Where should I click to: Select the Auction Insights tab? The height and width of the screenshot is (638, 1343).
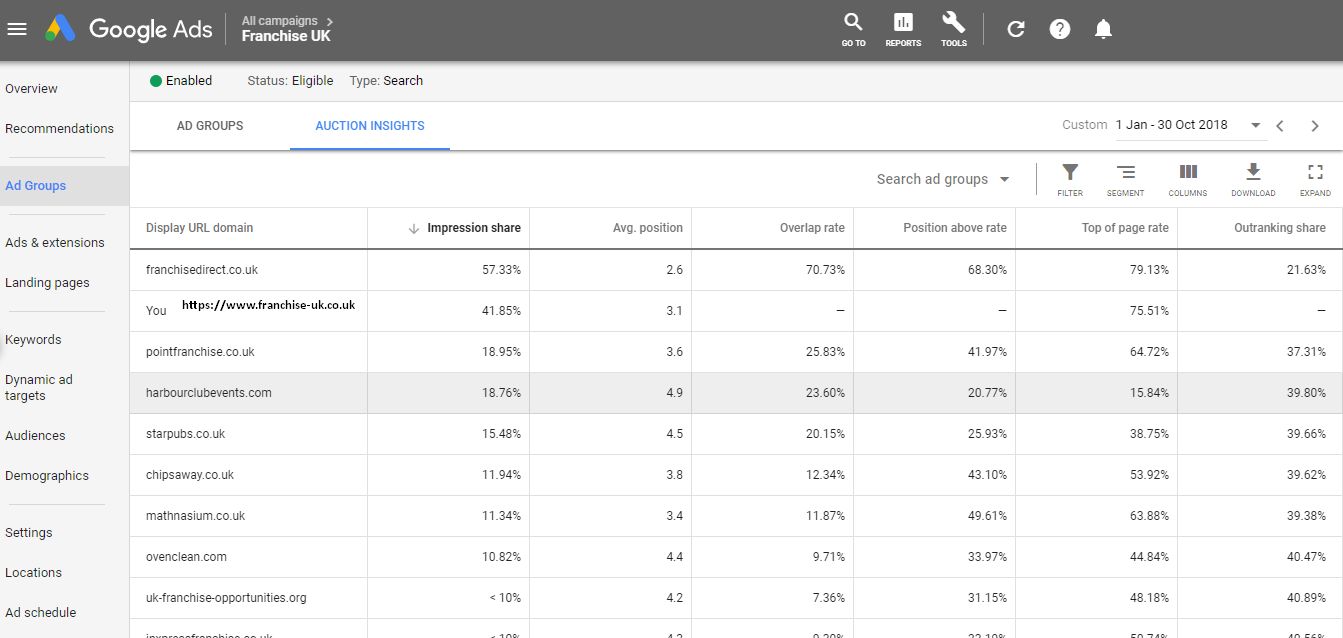(370, 126)
